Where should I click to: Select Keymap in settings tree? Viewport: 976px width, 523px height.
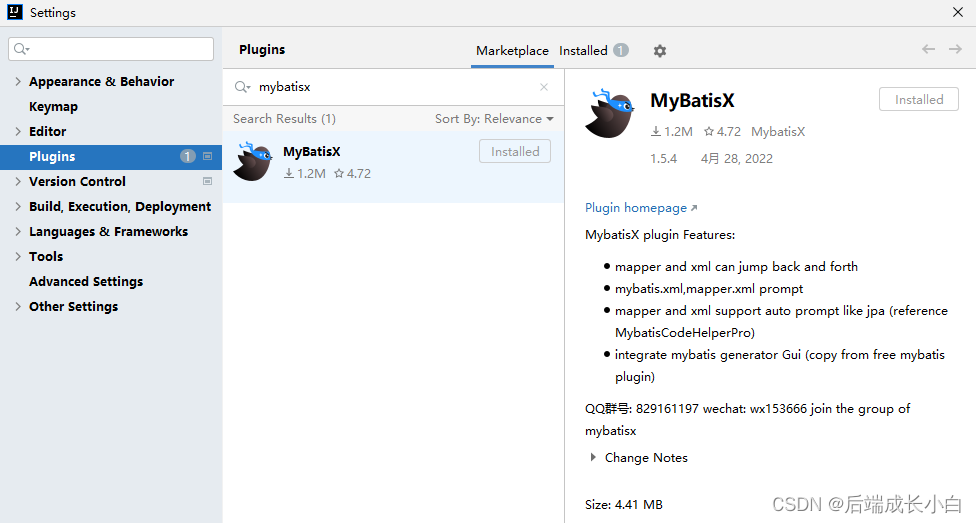(54, 106)
